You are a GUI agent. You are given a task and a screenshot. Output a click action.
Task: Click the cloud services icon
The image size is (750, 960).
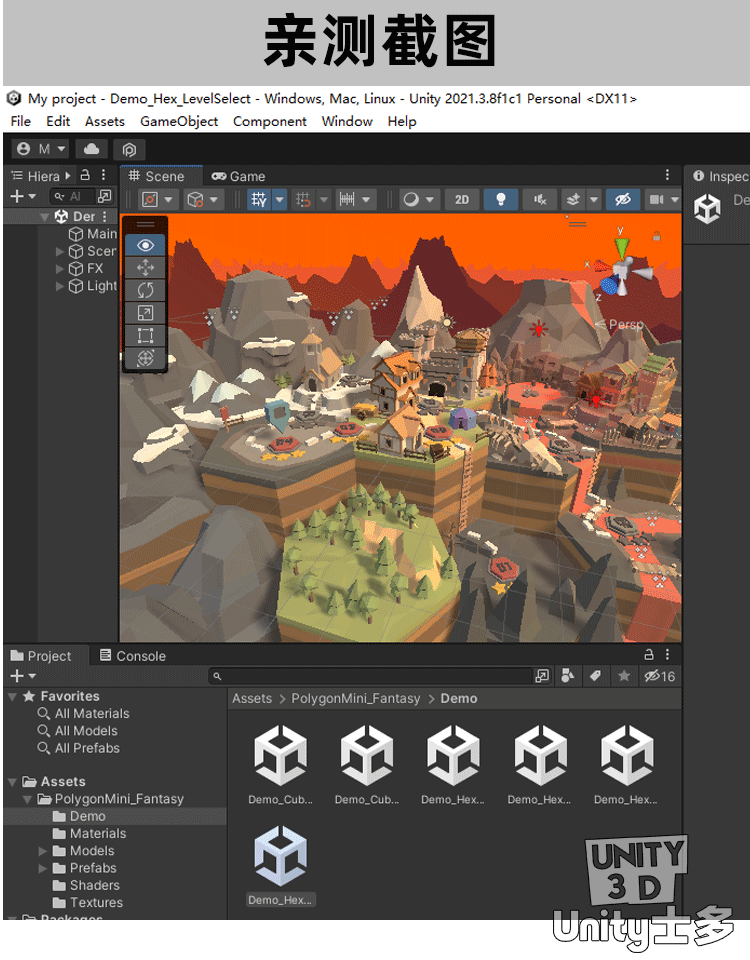pyautogui.click(x=92, y=149)
